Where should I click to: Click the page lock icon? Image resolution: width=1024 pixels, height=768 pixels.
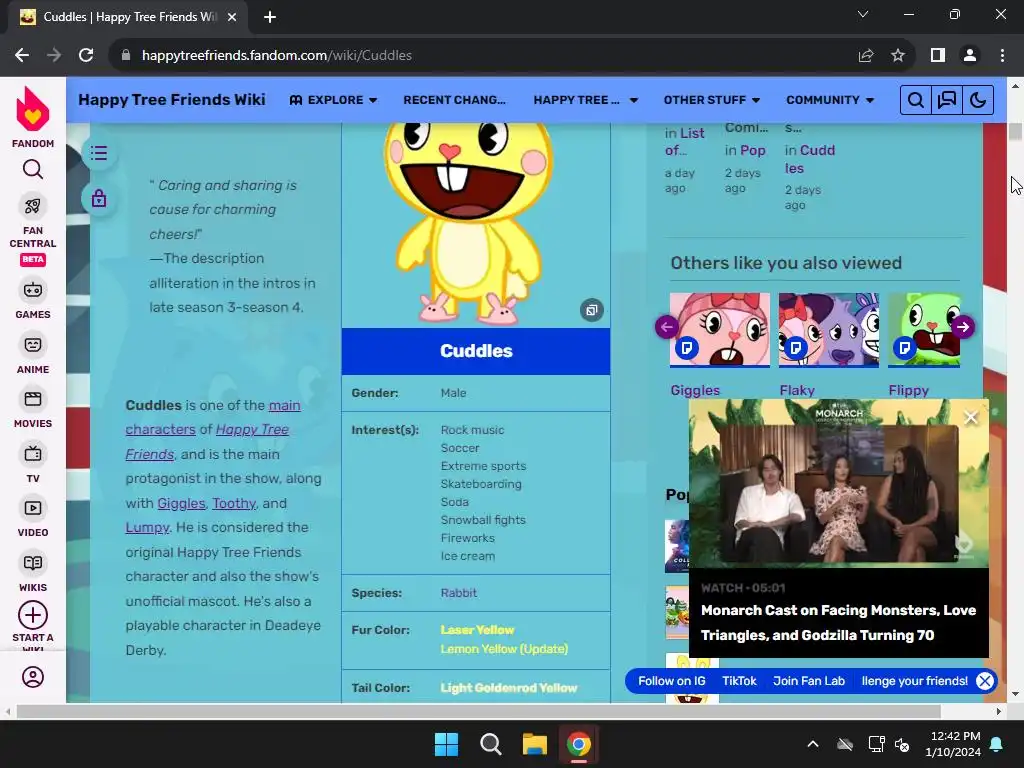tap(99, 198)
